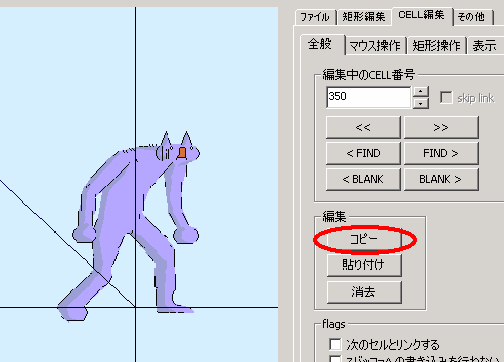
Task: Open the 矩形操作 sub-tab
Action: coord(436,46)
